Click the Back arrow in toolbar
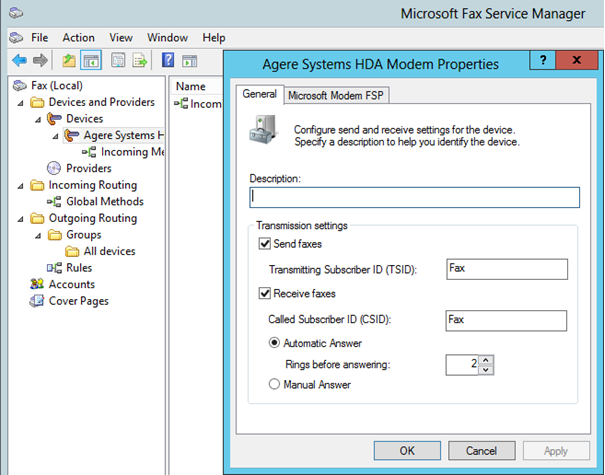Screen dimensions: 605x475 pos(19,60)
